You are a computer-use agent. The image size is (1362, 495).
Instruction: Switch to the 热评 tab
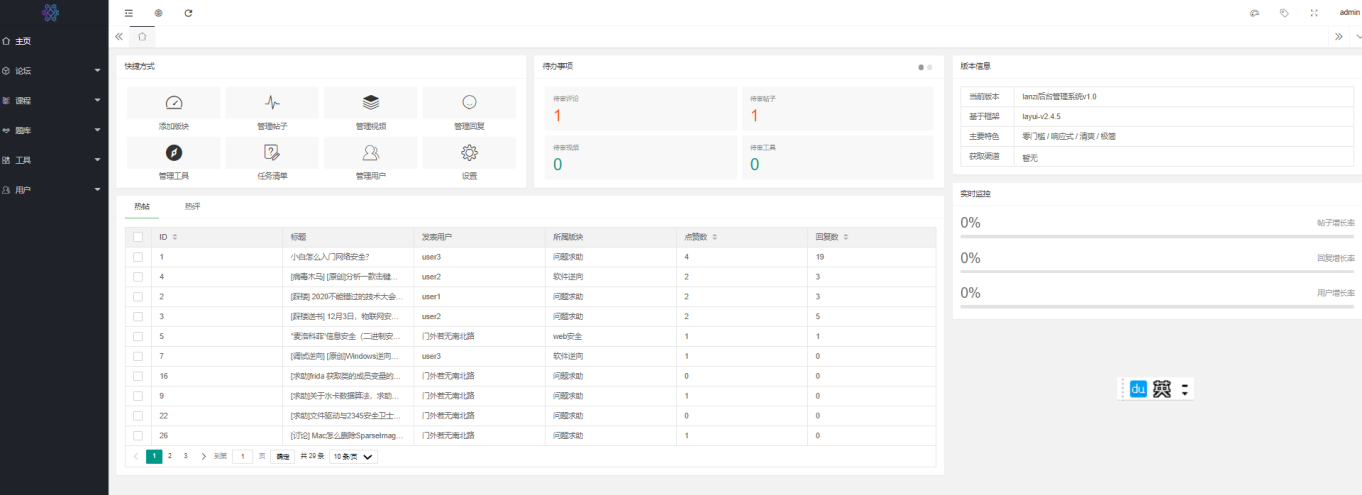(192, 206)
